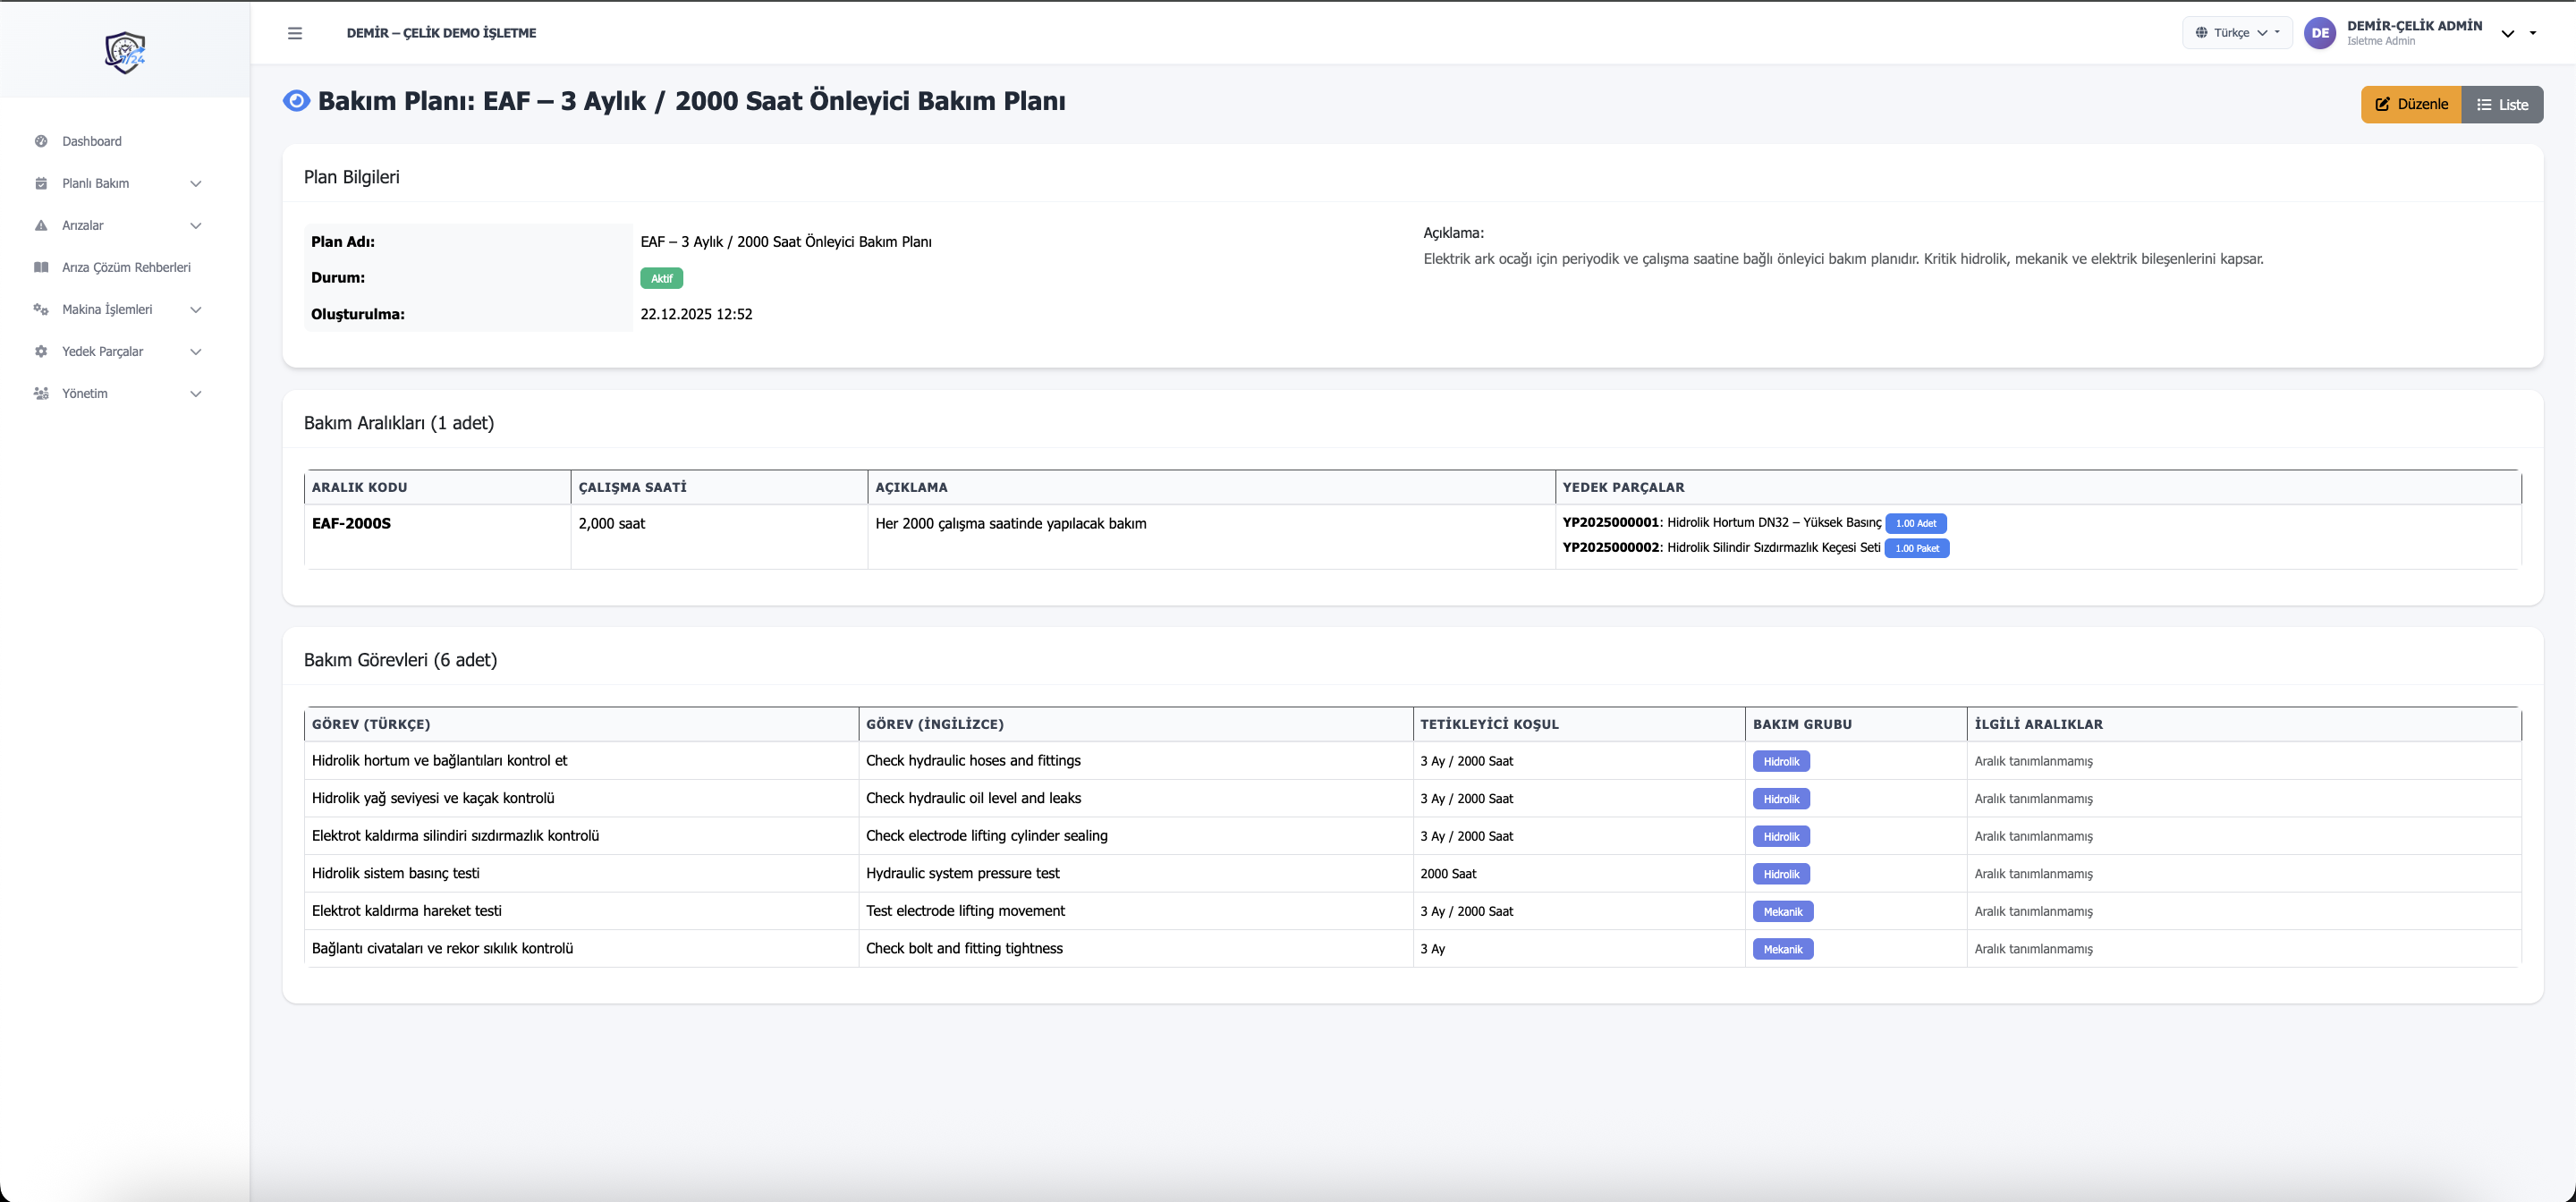Click the hamburger menu toggle icon

coord(295,33)
